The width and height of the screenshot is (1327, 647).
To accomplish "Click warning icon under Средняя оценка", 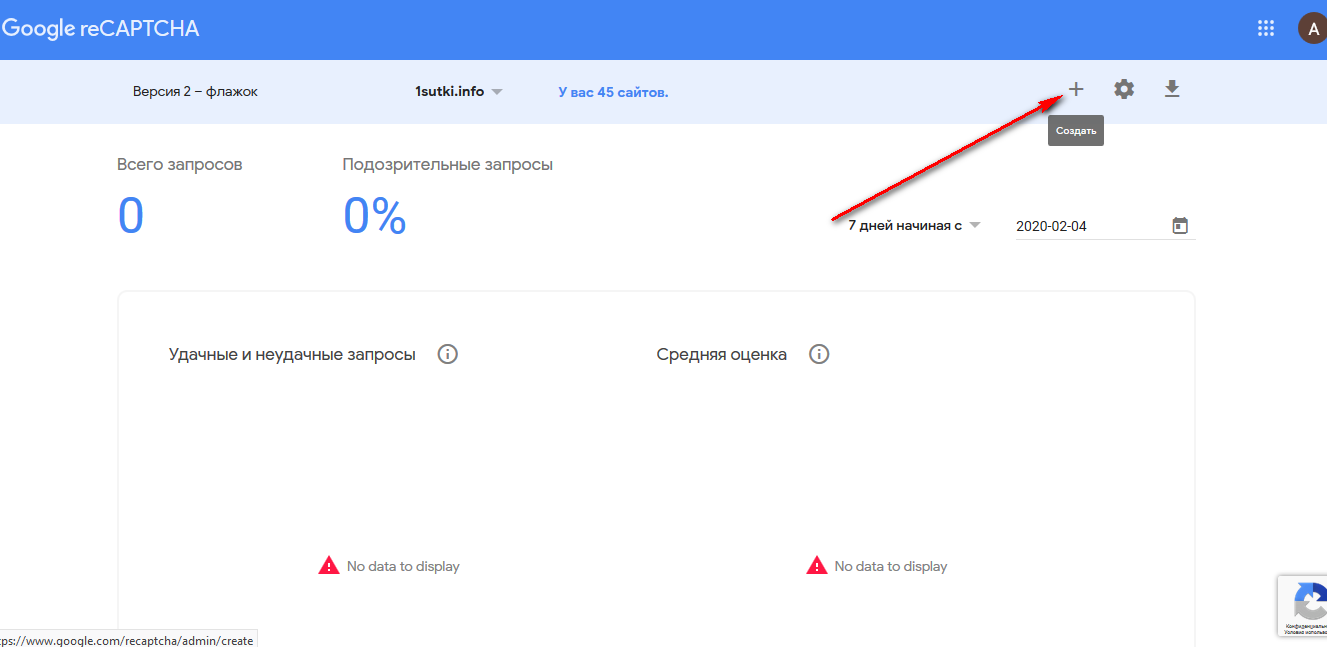I will click(817, 566).
